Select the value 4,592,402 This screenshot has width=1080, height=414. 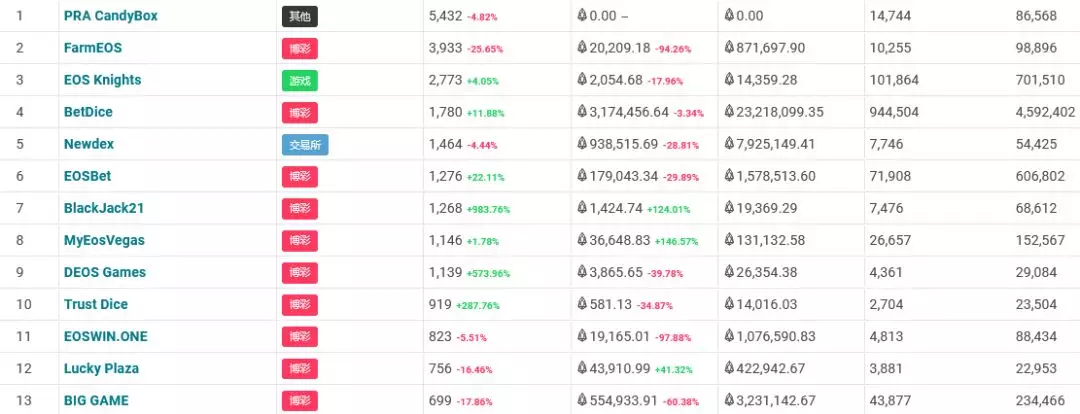[1046, 112]
